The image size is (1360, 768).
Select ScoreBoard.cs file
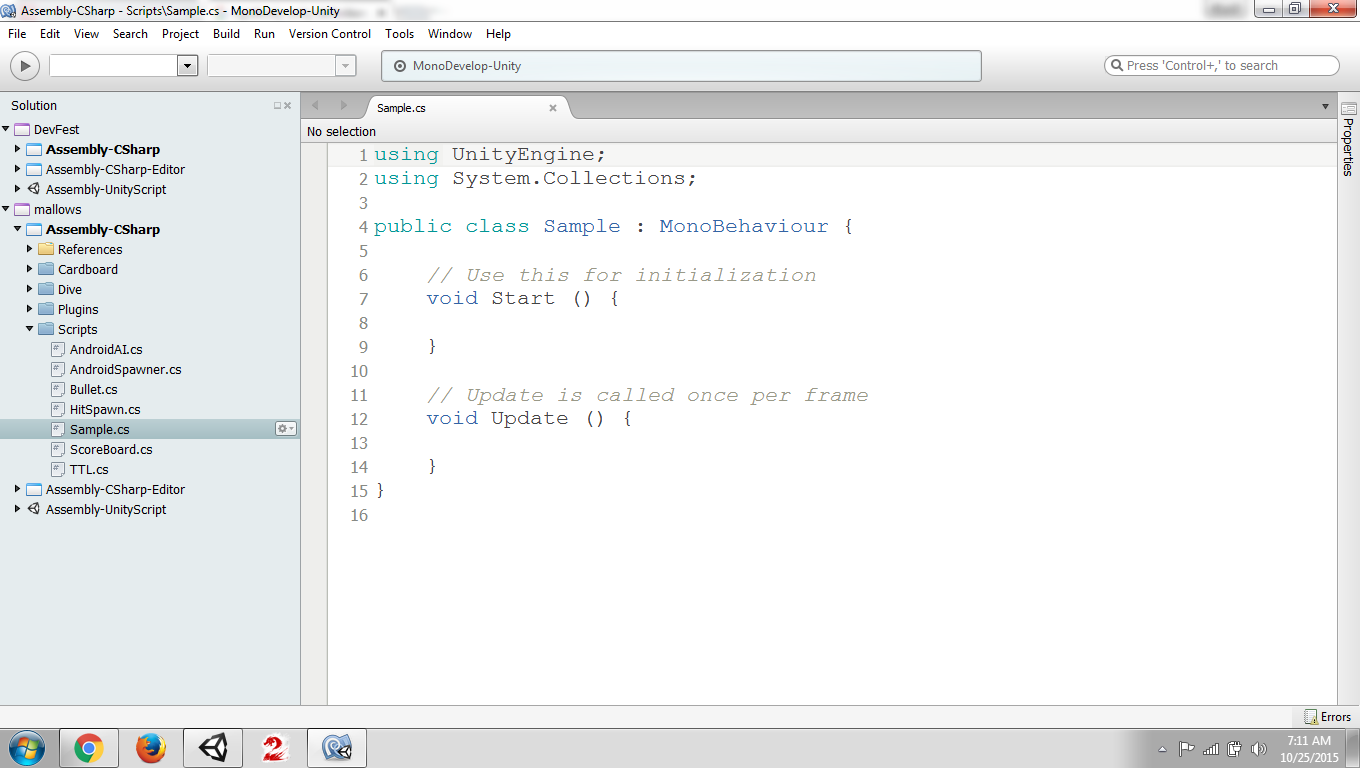pyautogui.click(x=111, y=449)
